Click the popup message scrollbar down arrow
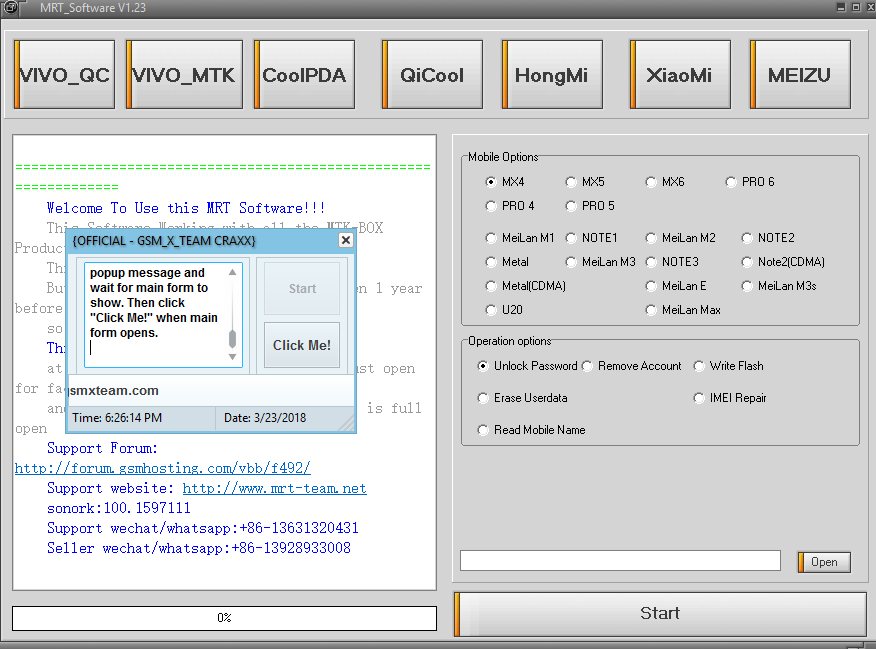 [232, 357]
